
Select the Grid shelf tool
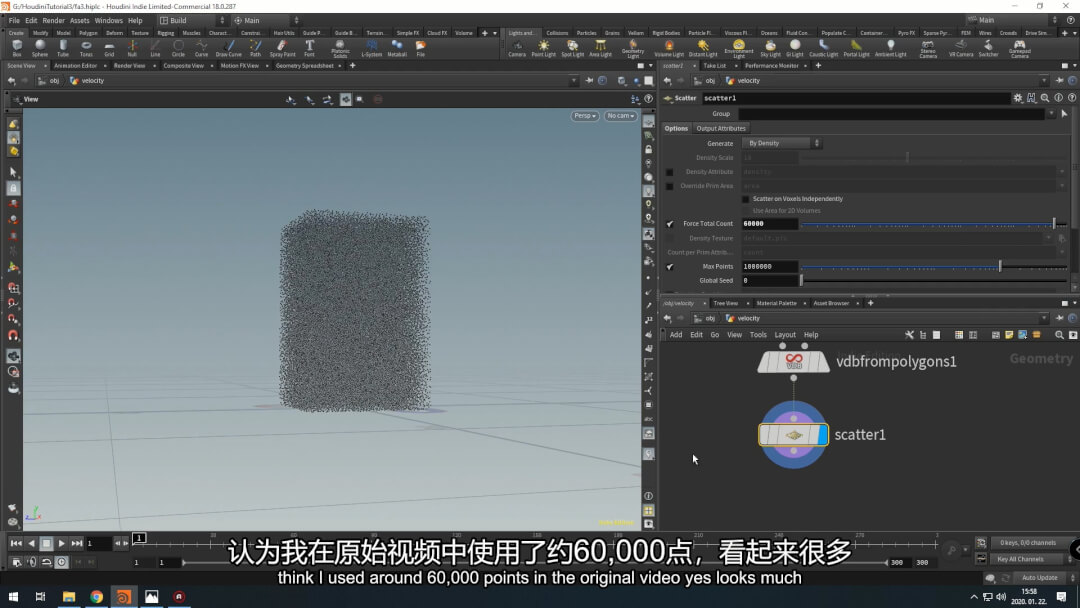click(109, 48)
